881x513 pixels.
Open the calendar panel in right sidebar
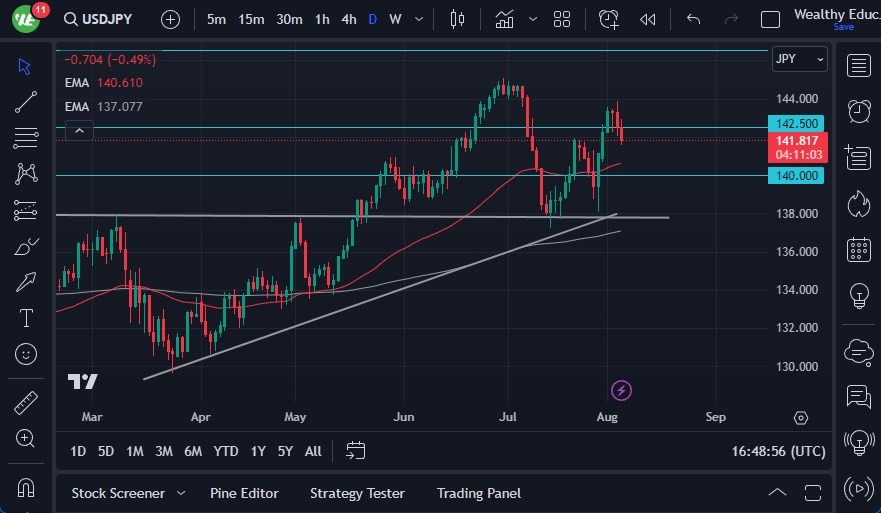tap(858, 249)
